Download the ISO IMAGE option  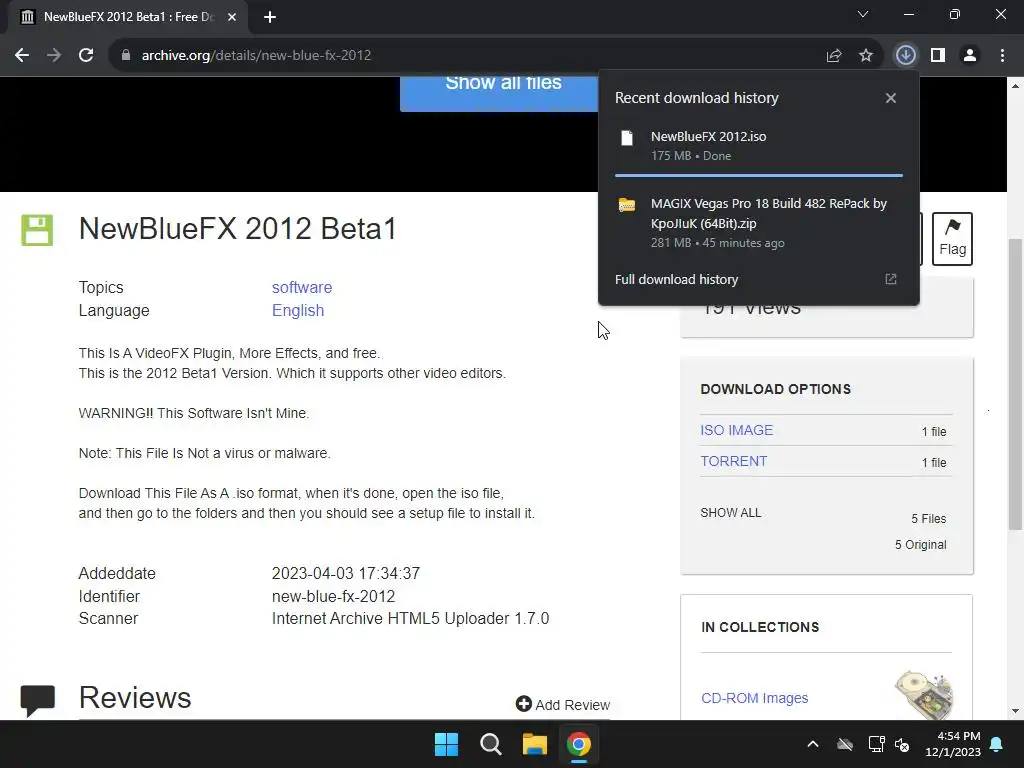(x=737, y=430)
